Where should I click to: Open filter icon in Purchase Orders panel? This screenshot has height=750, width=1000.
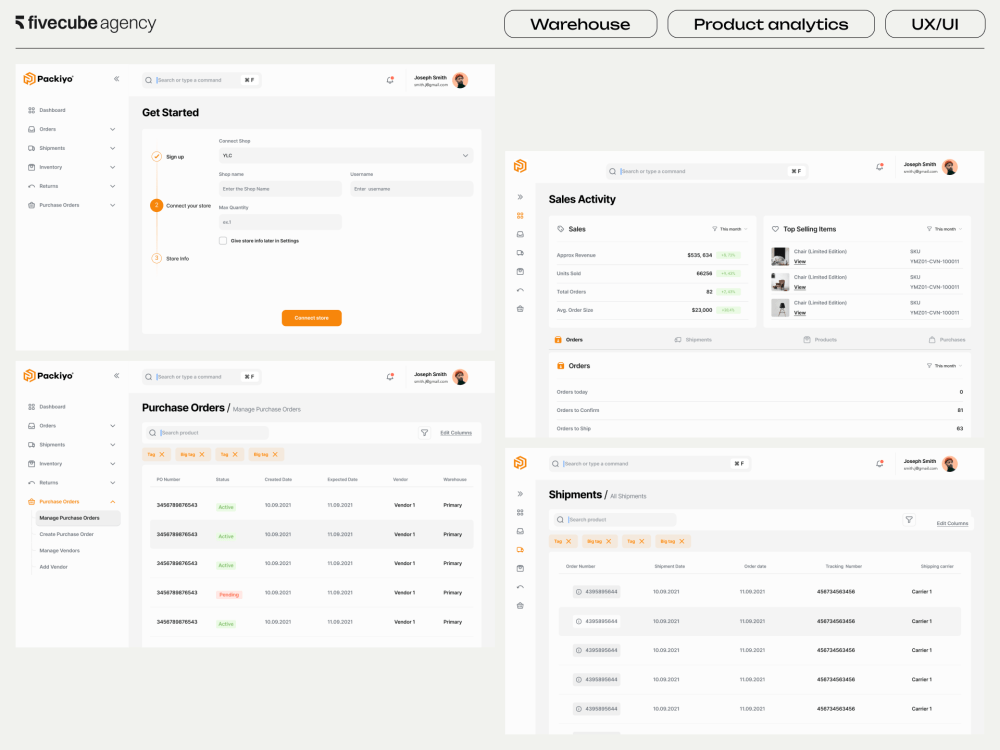coord(424,432)
